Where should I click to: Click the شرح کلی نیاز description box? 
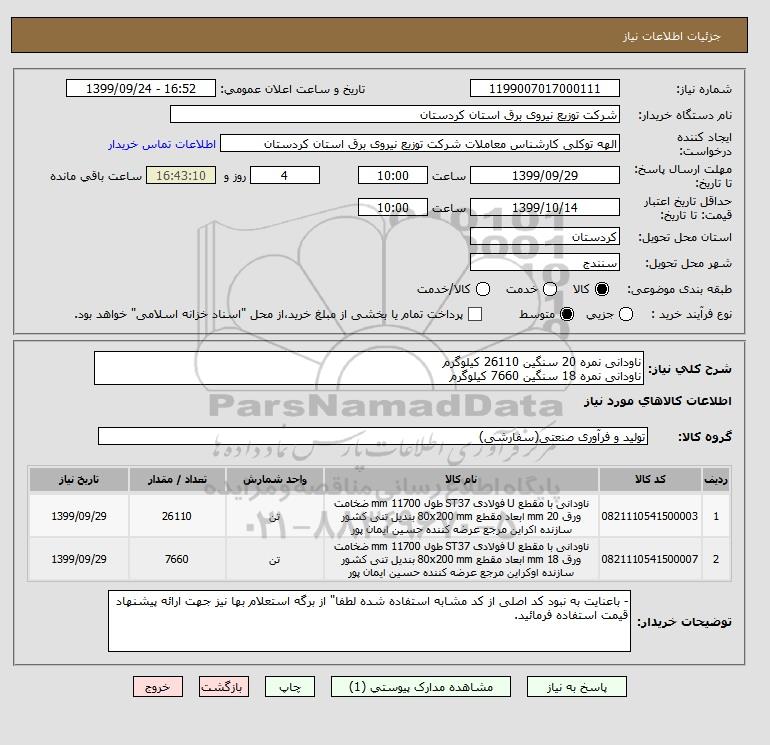(369, 368)
